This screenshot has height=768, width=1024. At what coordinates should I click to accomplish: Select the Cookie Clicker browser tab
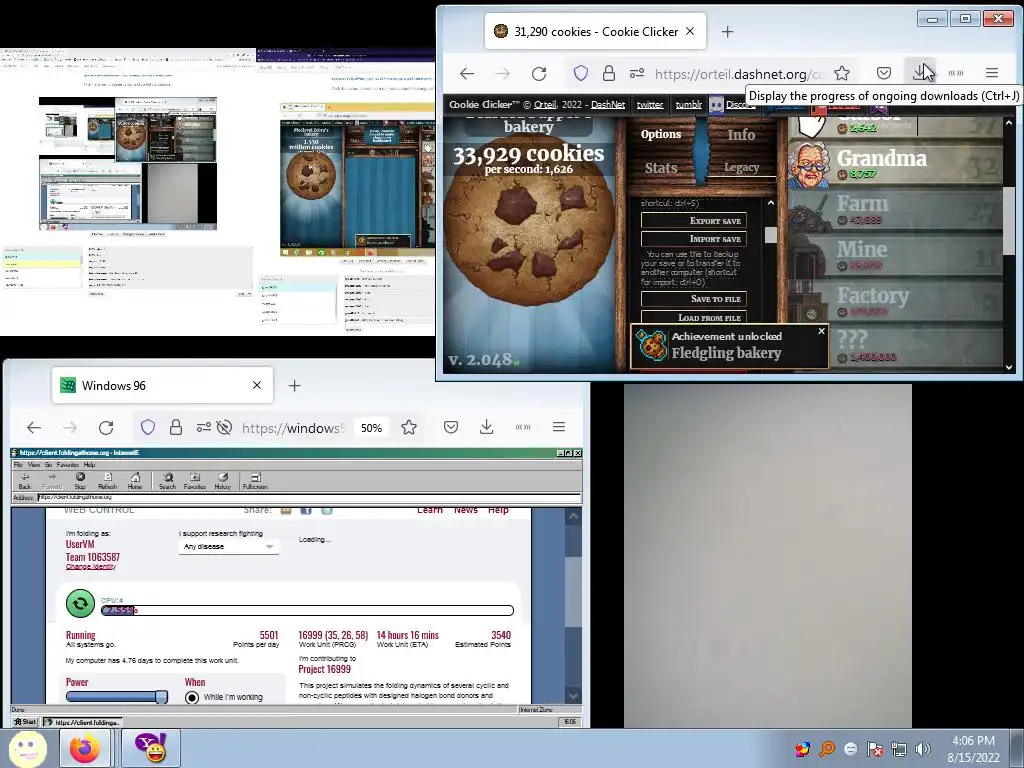pyautogui.click(x=595, y=31)
